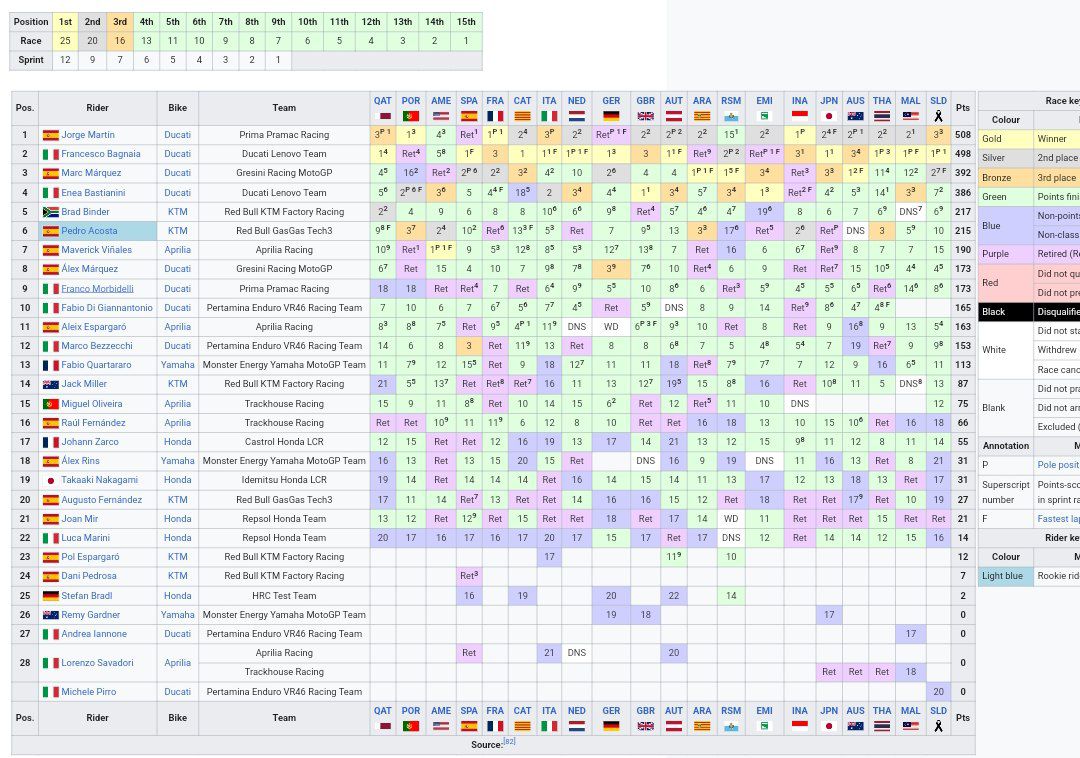This screenshot has height=758, width=1080.
Task: Open the Andrea Iannone rider link
Action: pyautogui.click(x=94, y=634)
